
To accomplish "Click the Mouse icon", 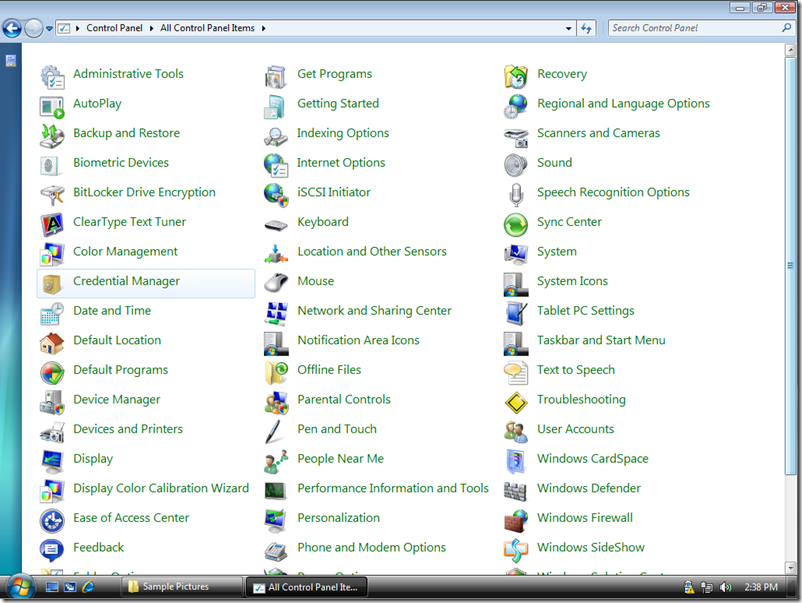I will coord(276,284).
